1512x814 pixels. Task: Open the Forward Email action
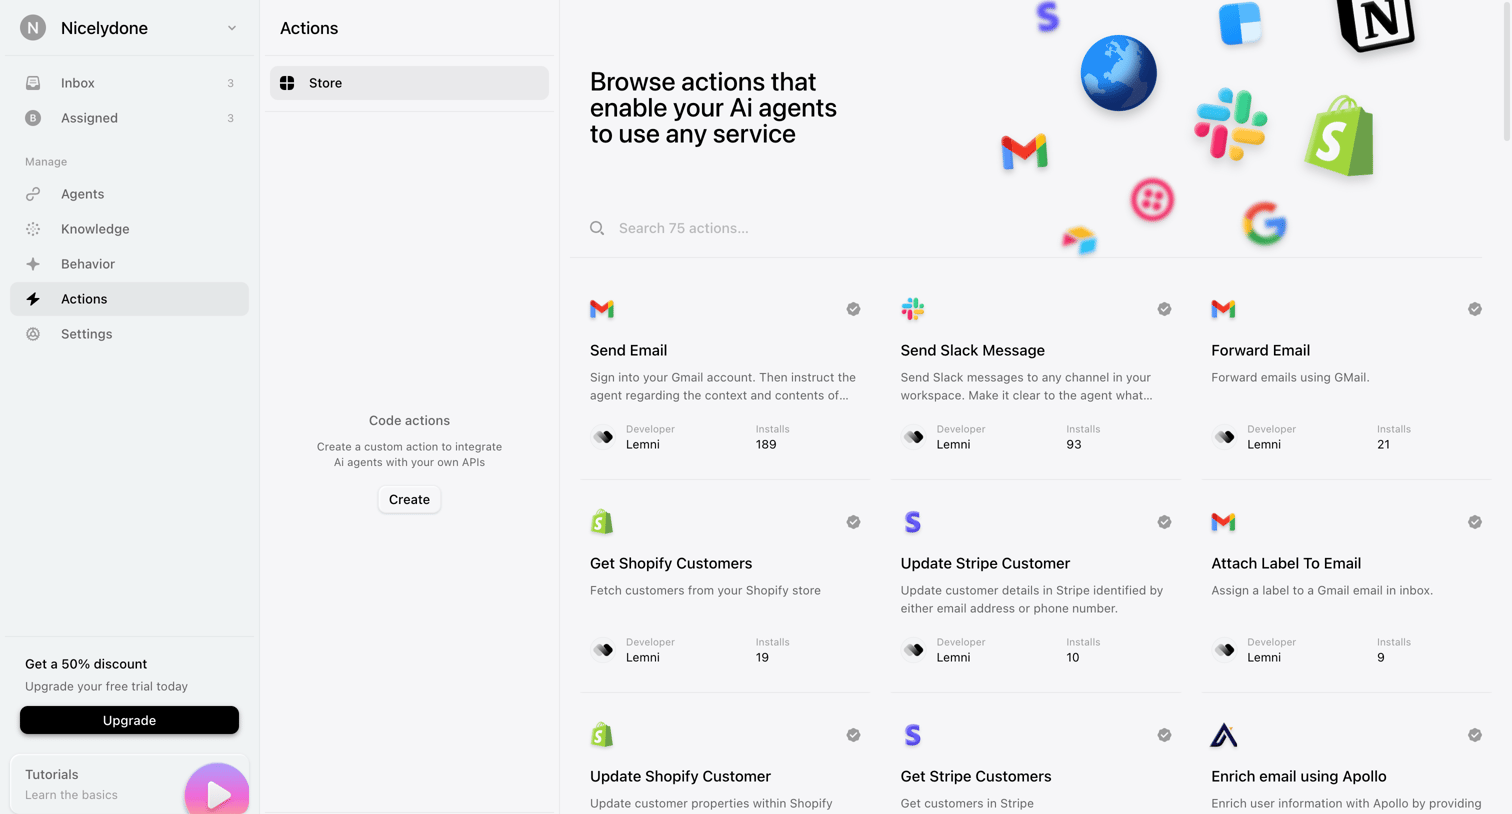[x=1346, y=374]
